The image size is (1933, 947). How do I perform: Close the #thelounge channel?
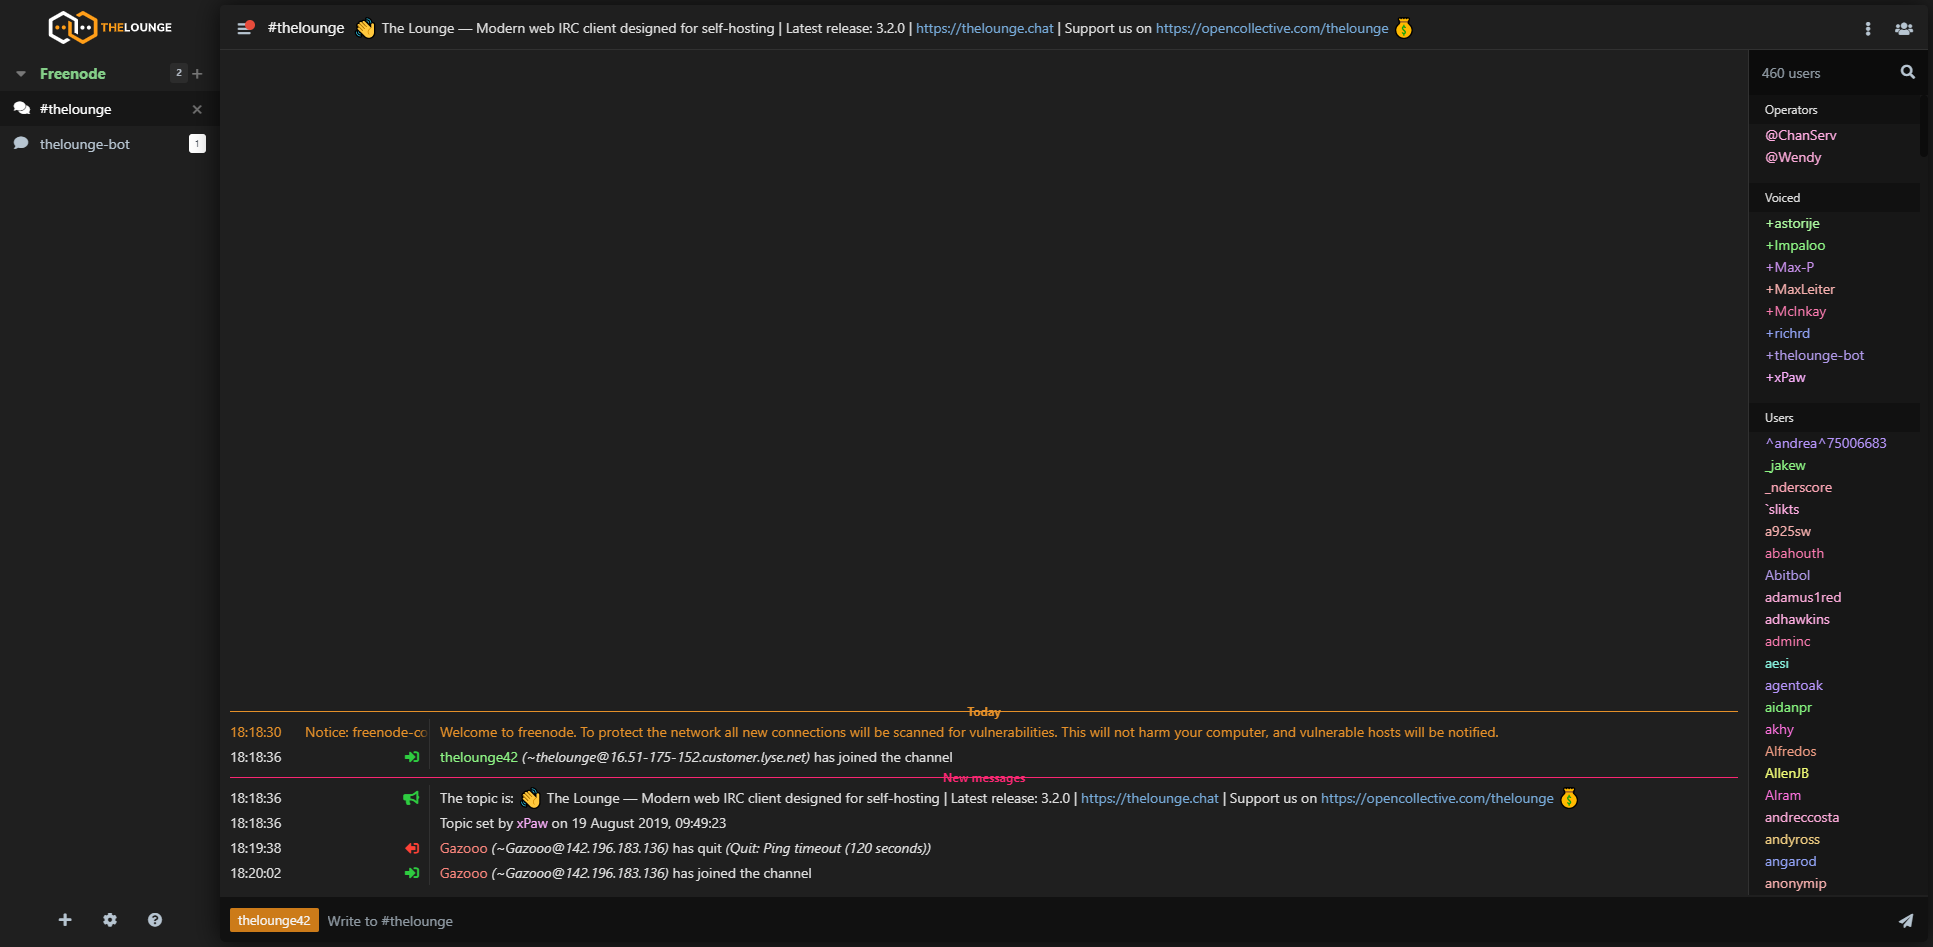pos(197,109)
